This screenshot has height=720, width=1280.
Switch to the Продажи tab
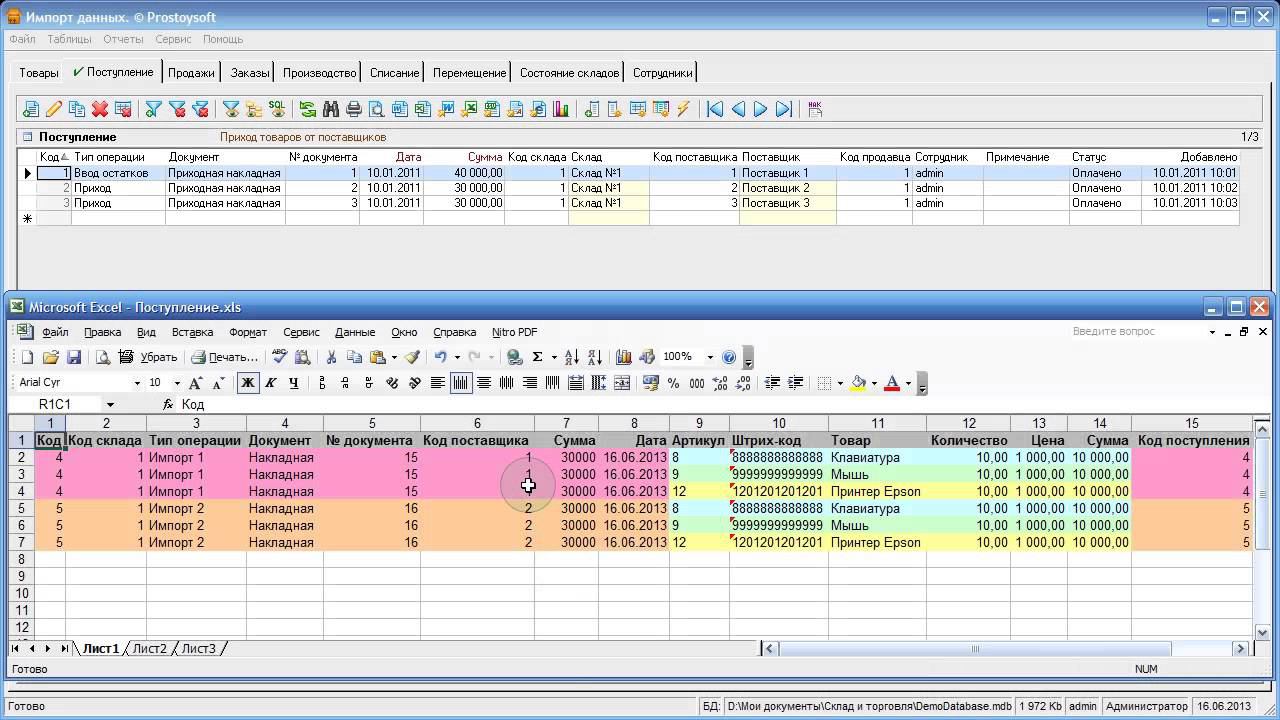click(x=191, y=73)
